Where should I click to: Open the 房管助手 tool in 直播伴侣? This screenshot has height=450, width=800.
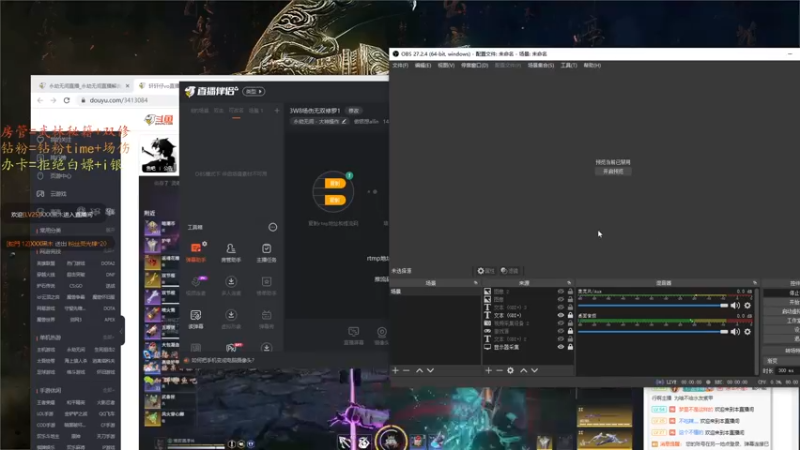click(231, 252)
